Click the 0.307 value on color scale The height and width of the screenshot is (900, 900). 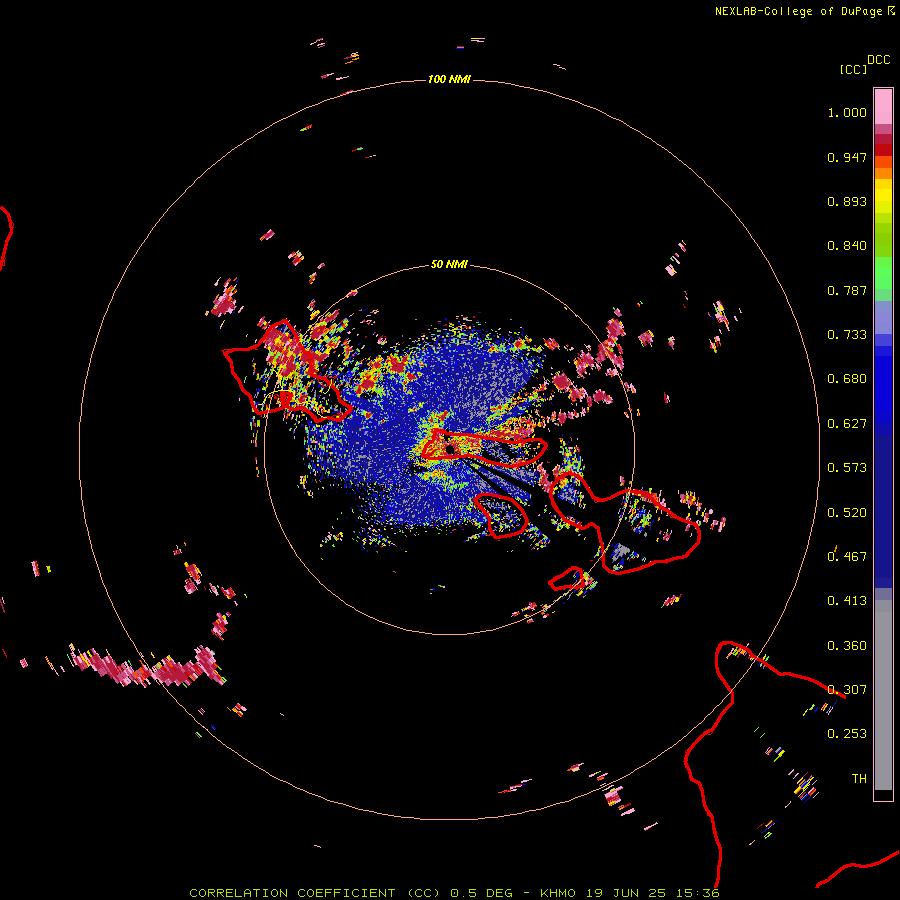pos(847,690)
